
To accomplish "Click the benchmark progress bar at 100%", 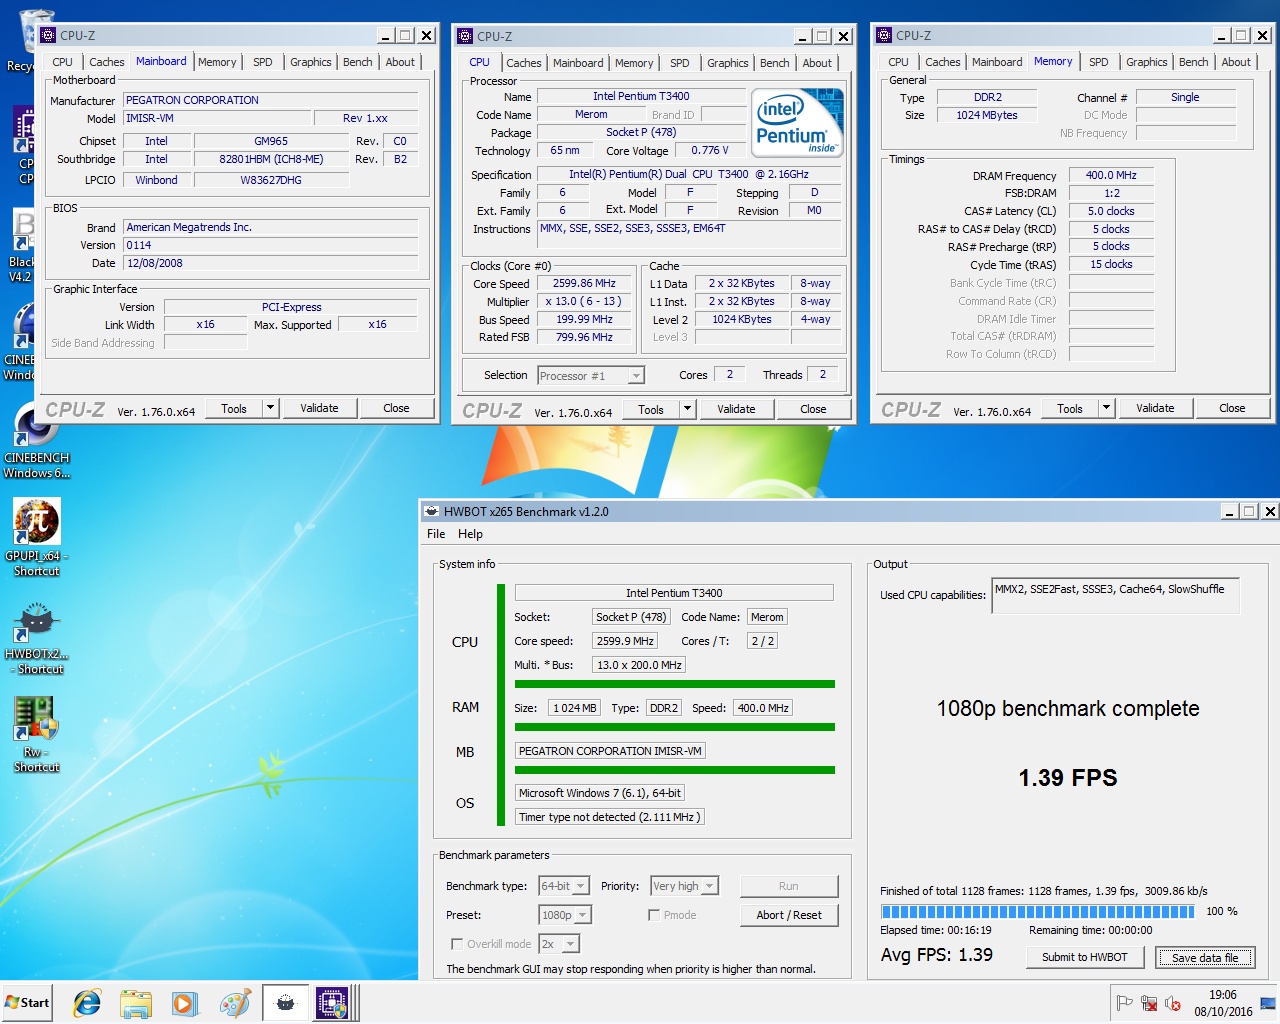I will pyautogui.click(x=1037, y=911).
